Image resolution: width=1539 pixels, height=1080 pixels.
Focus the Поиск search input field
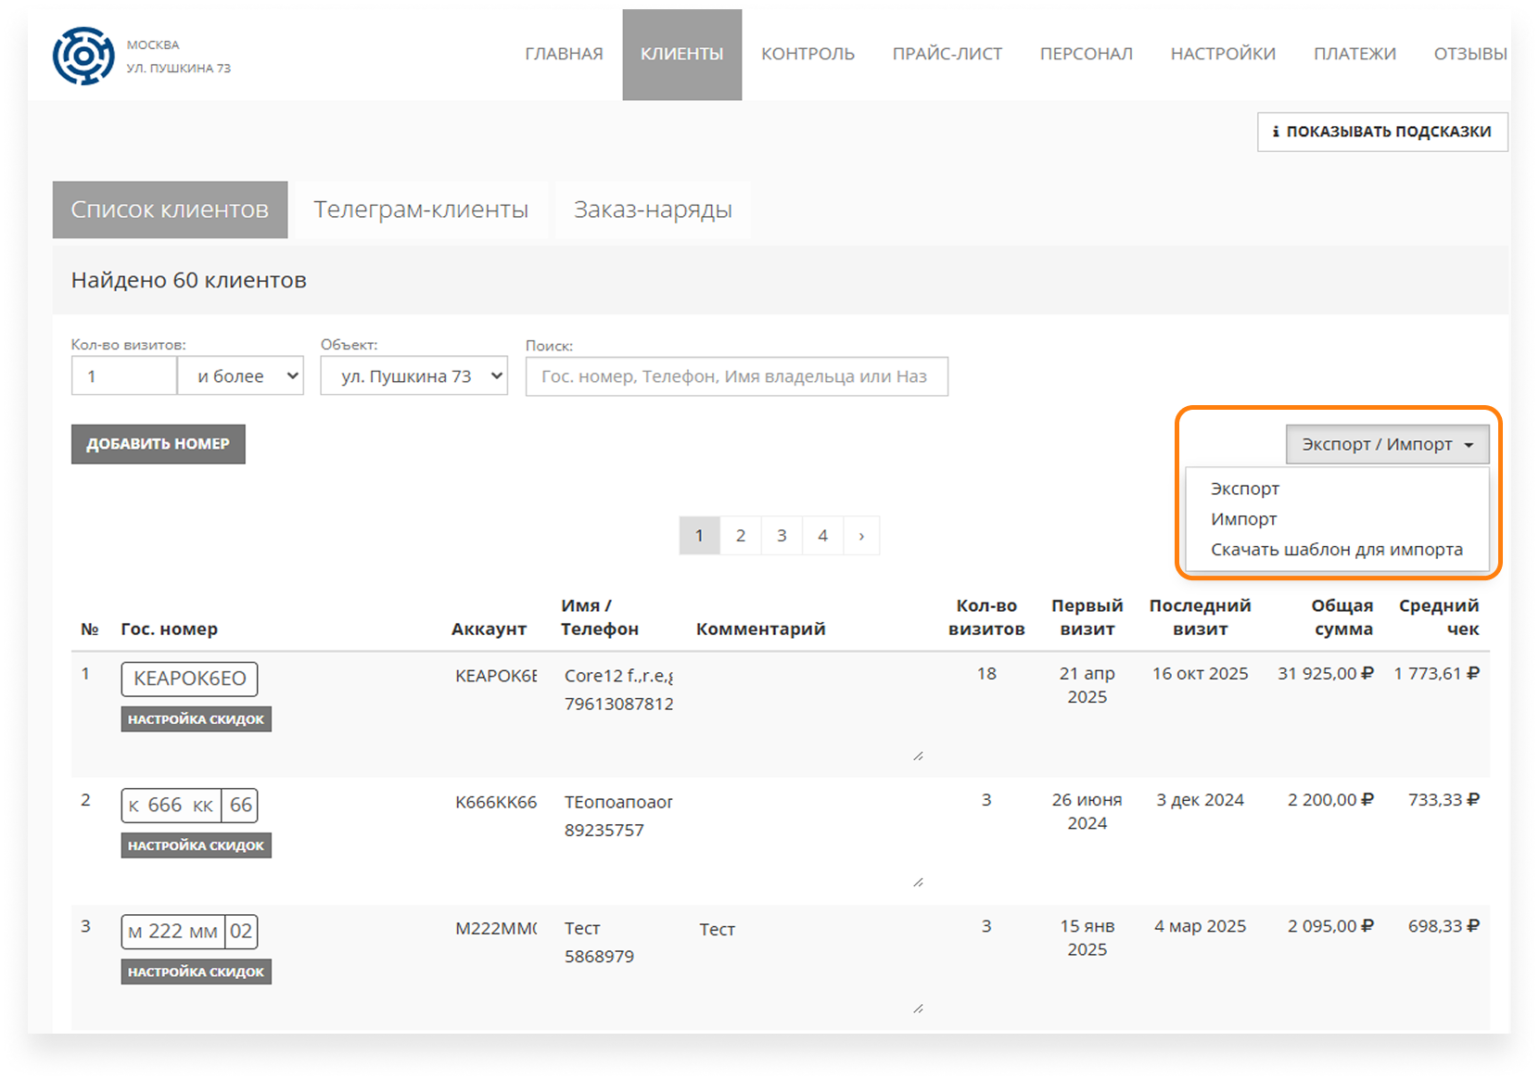736,376
